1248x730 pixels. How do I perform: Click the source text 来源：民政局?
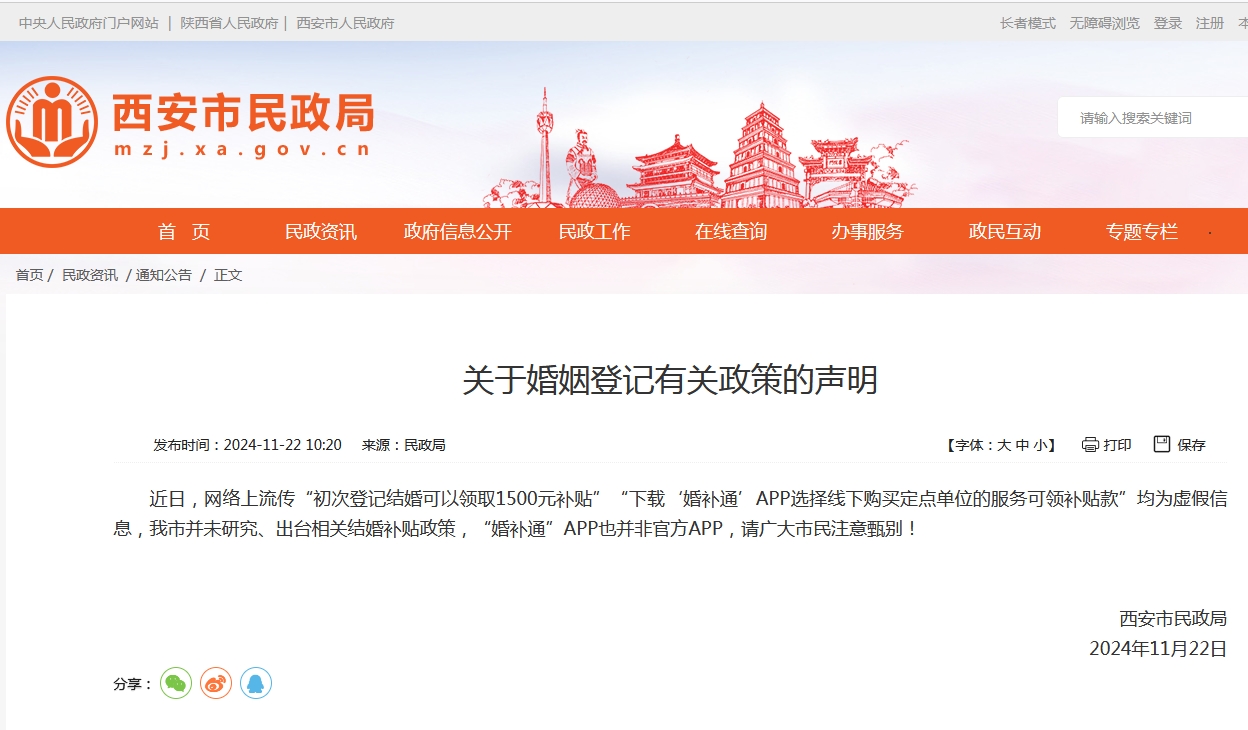tap(404, 445)
